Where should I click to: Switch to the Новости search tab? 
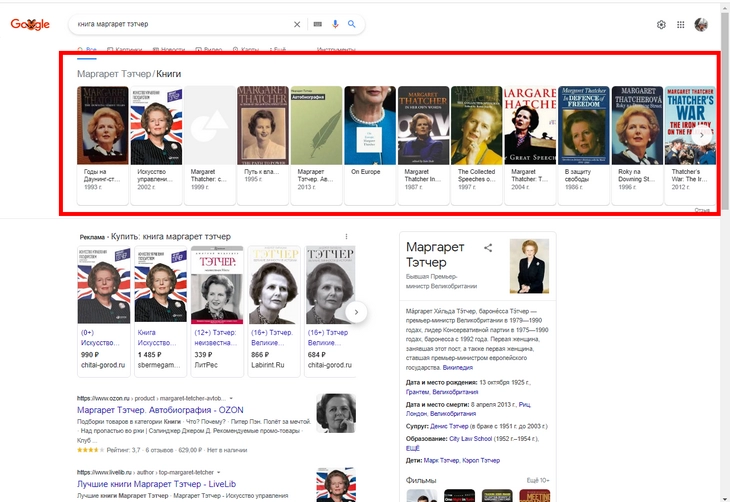(x=169, y=49)
